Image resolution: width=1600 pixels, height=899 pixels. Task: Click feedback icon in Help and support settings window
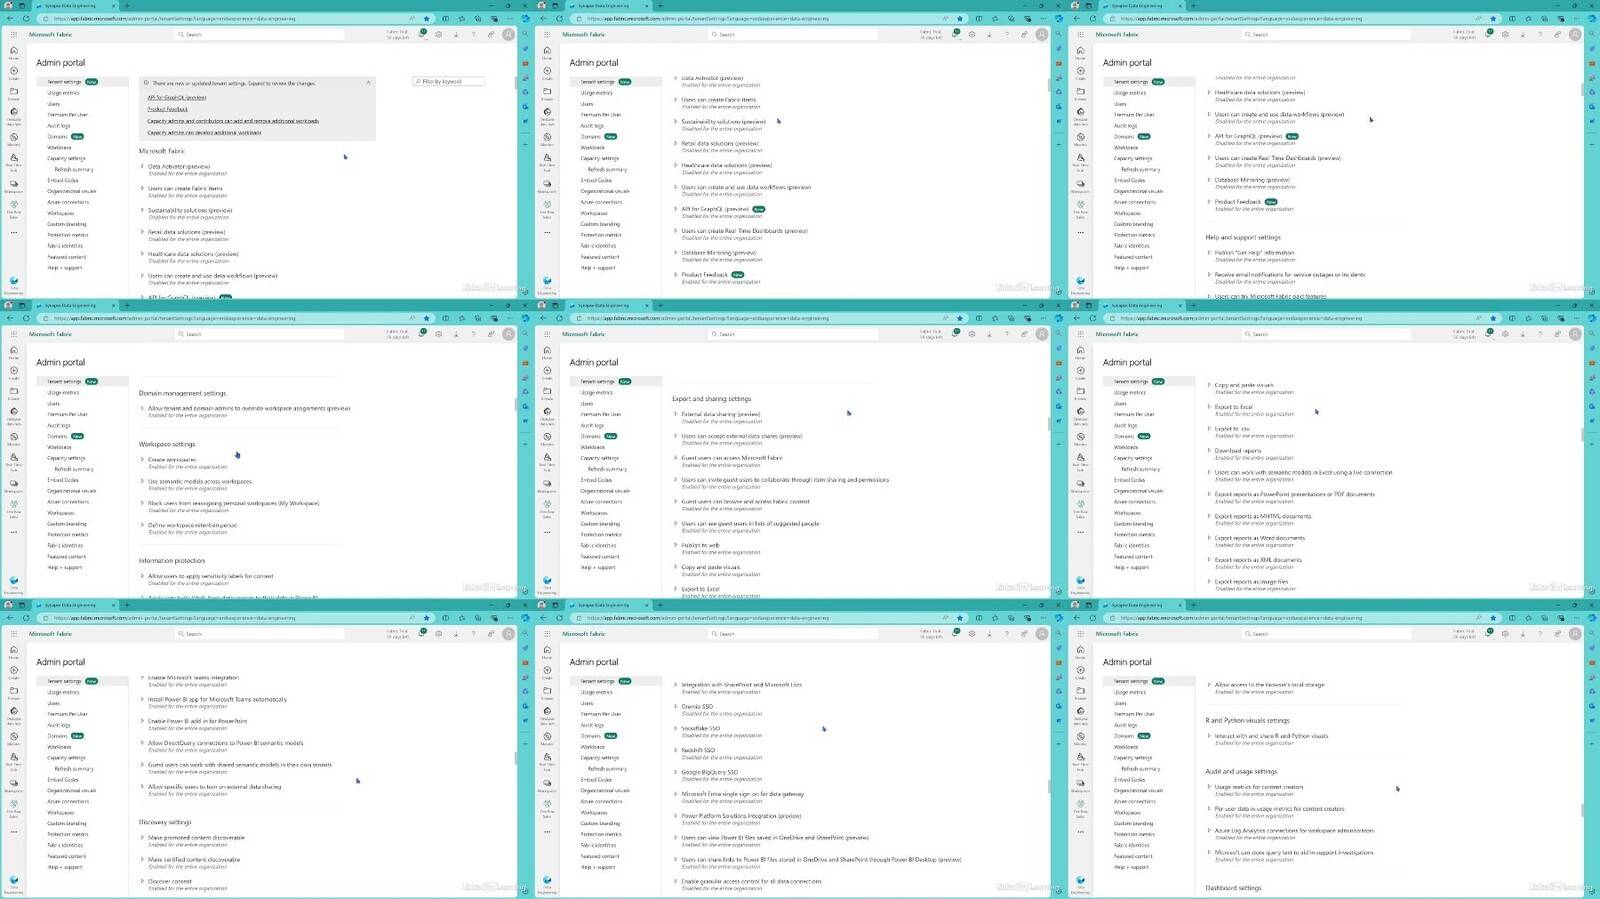pos(1557,34)
